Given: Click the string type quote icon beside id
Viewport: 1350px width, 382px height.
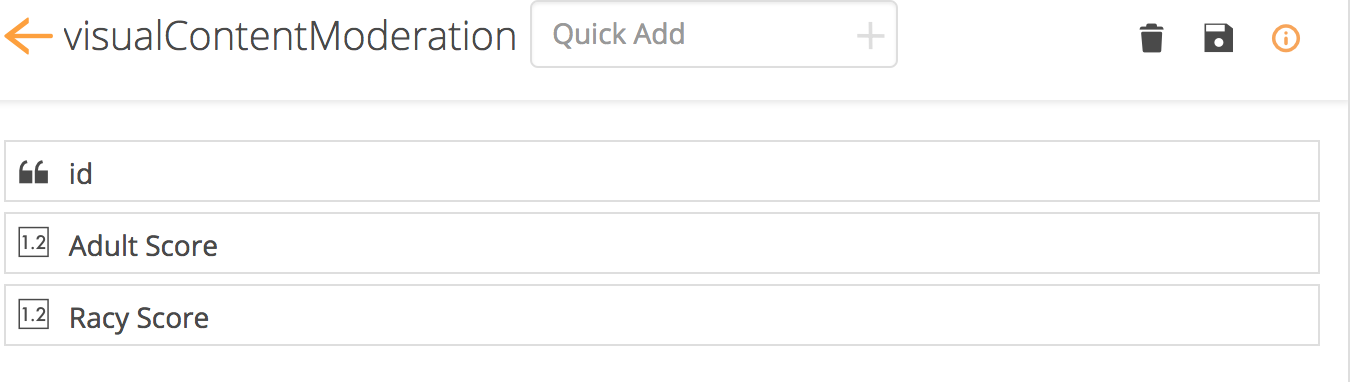Looking at the screenshot, I should pyautogui.click(x=34, y=173).
